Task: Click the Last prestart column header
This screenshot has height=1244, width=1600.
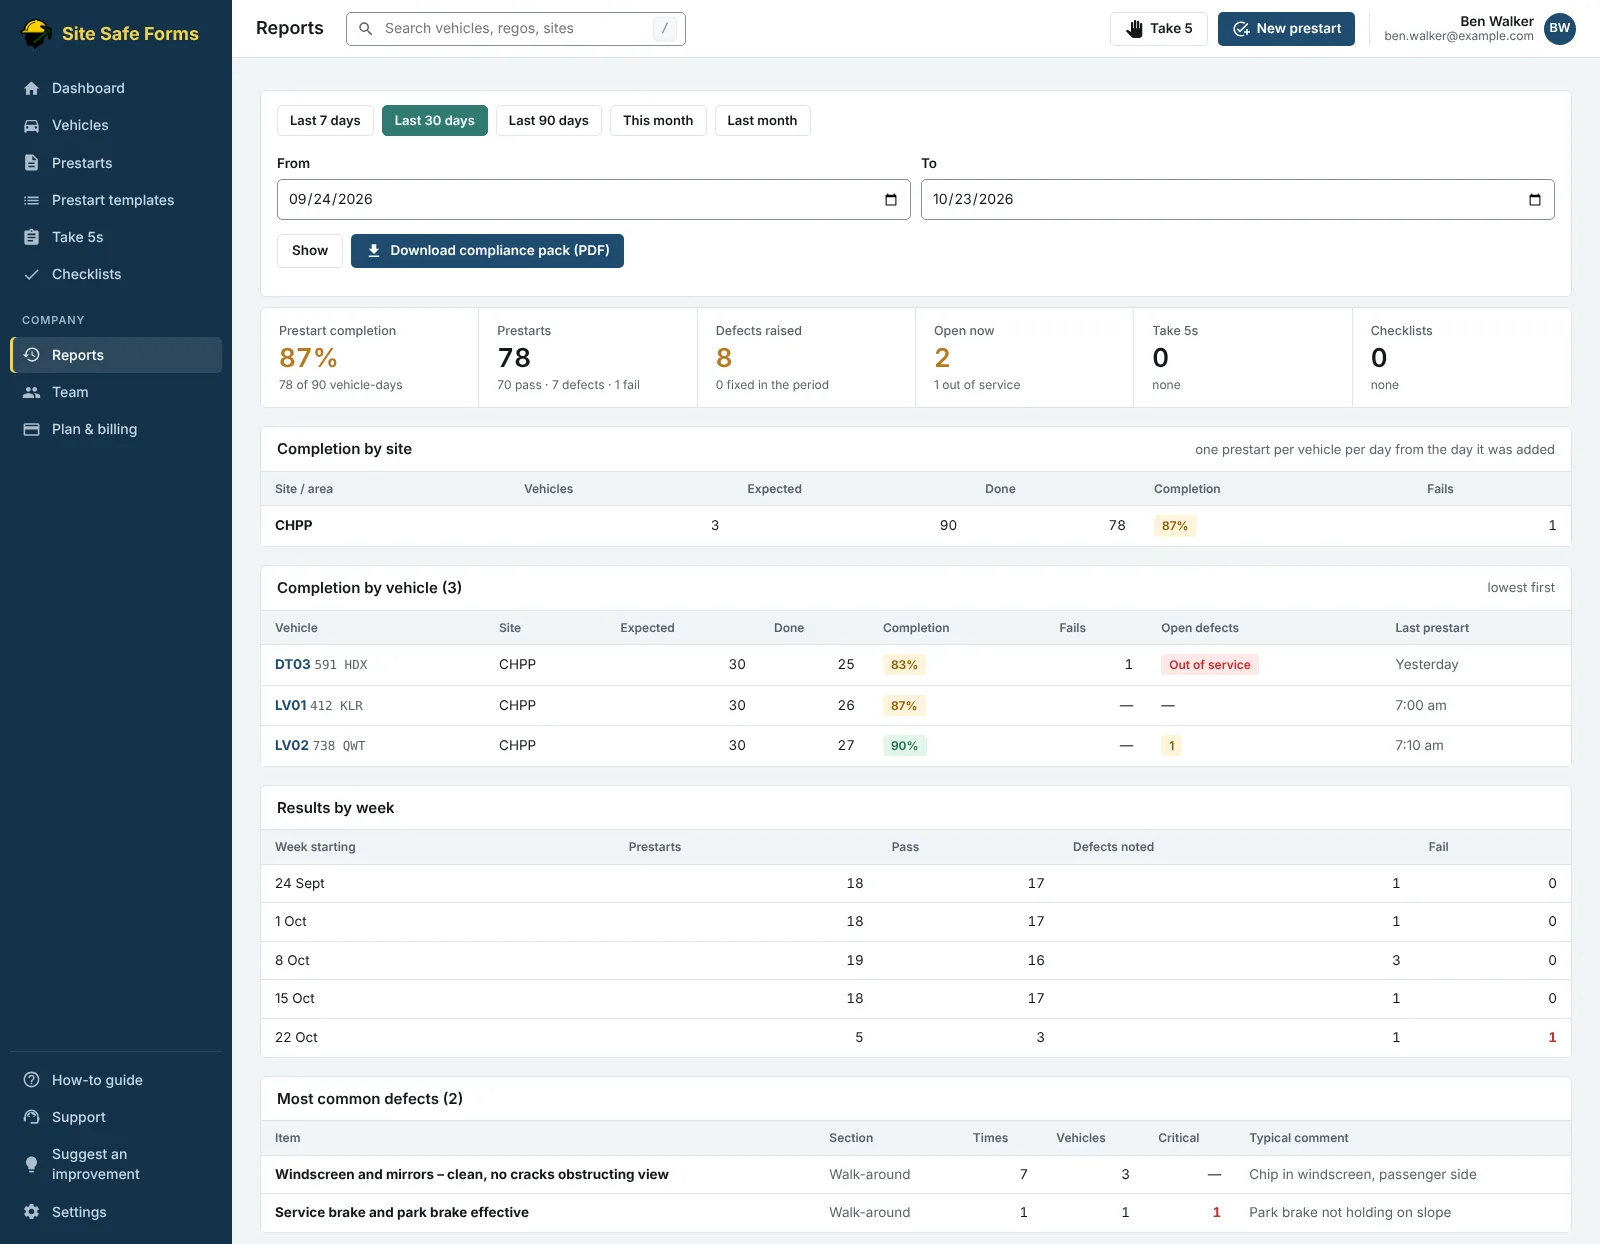Action: tap(1432, 628)
